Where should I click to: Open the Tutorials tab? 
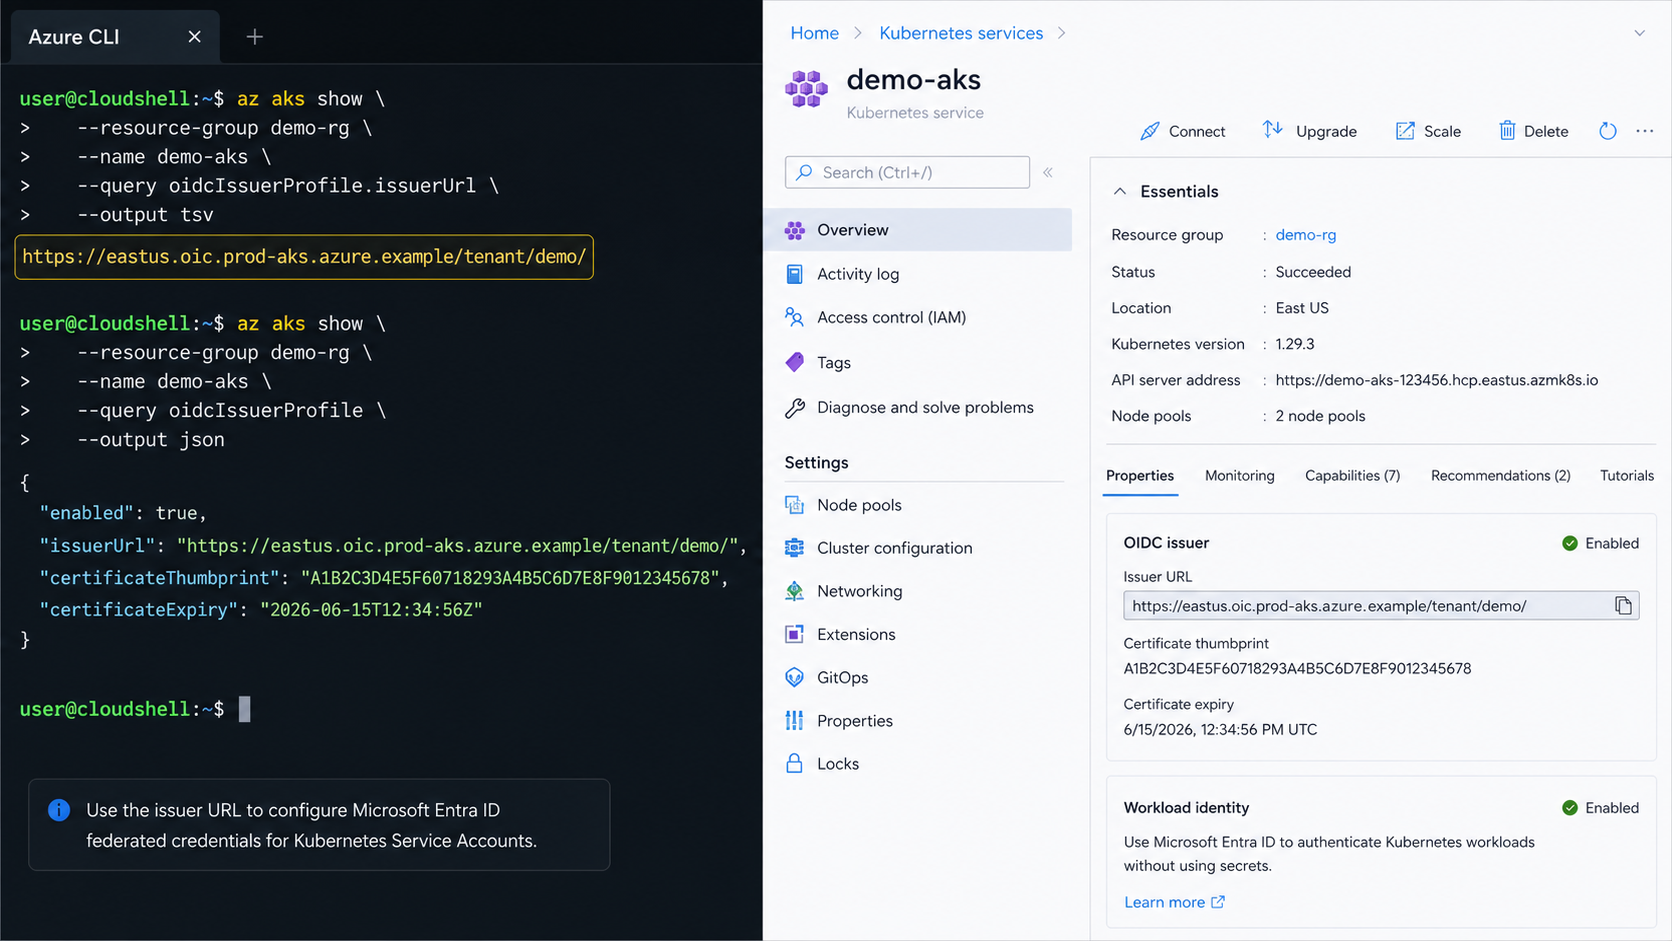tap(1627, 476)
